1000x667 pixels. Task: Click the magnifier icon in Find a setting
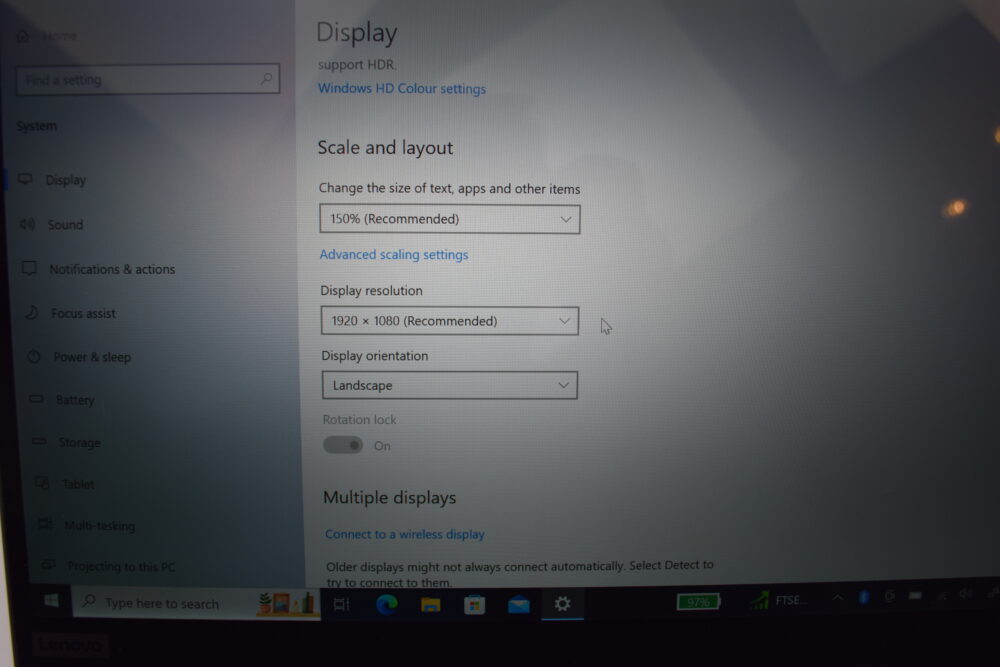pos(267,78)
